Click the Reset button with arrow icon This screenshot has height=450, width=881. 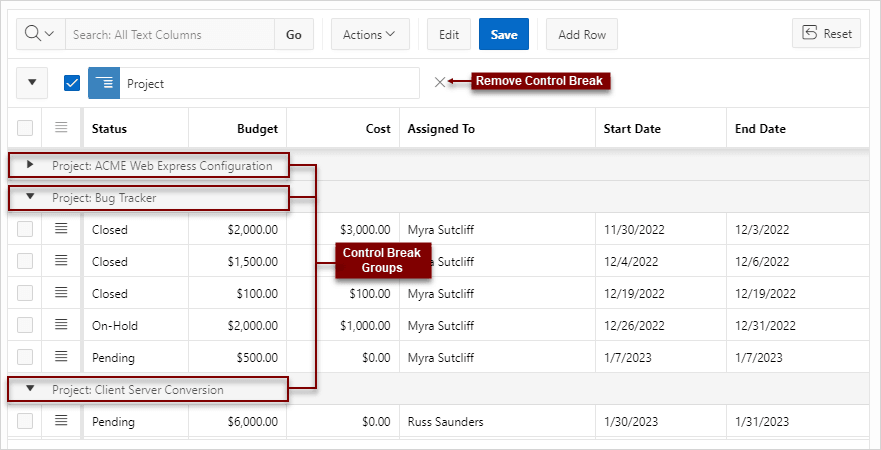(x=826, y=33)
